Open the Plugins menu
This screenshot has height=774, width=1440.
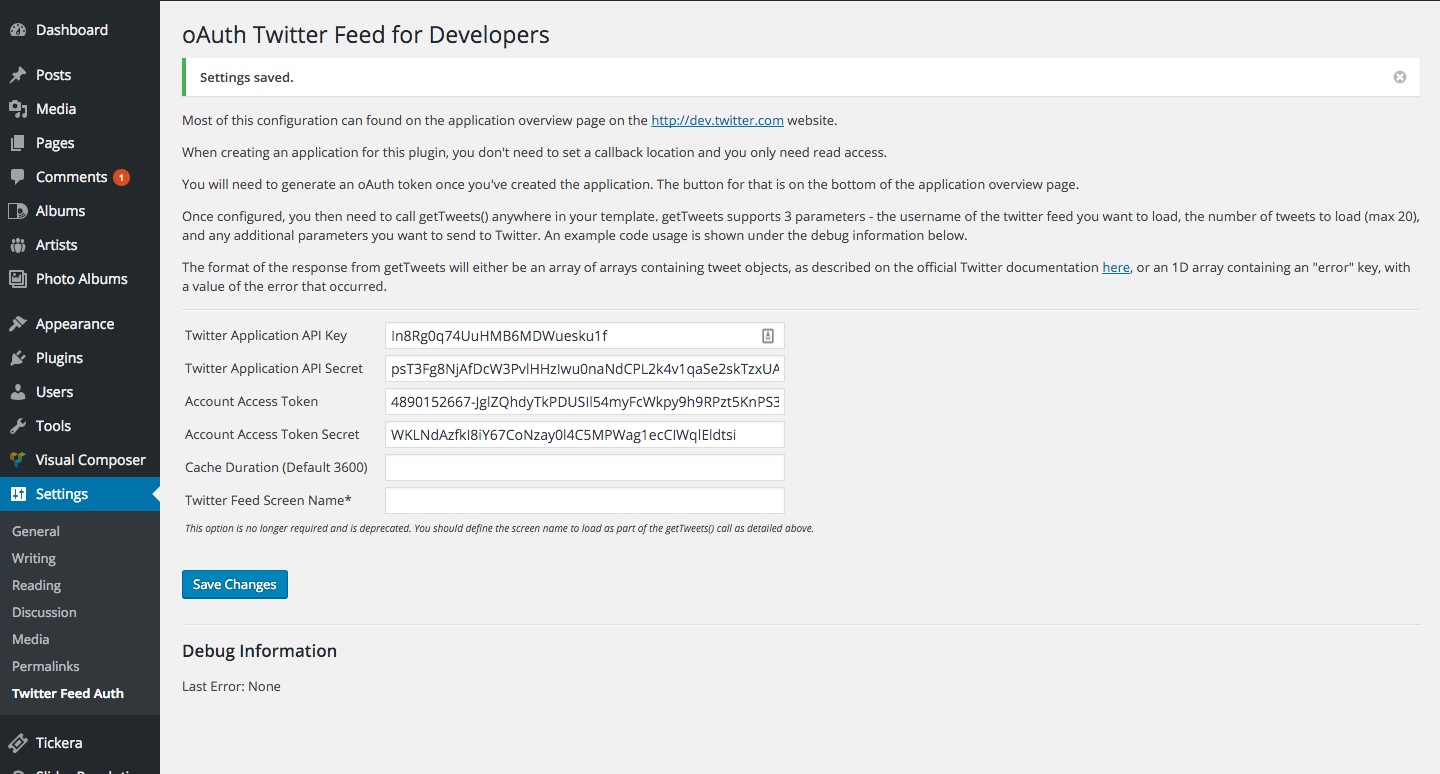coord(80,358)
